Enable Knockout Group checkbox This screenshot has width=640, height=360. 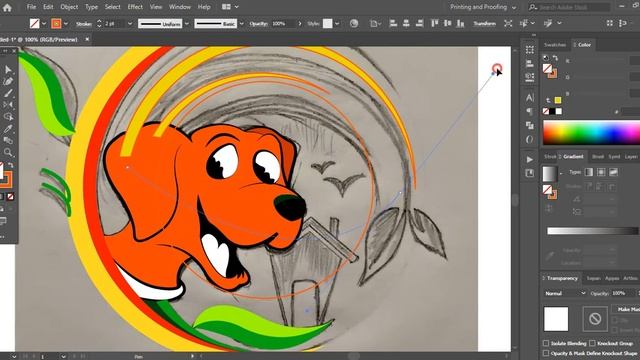(x=592, y=343)
